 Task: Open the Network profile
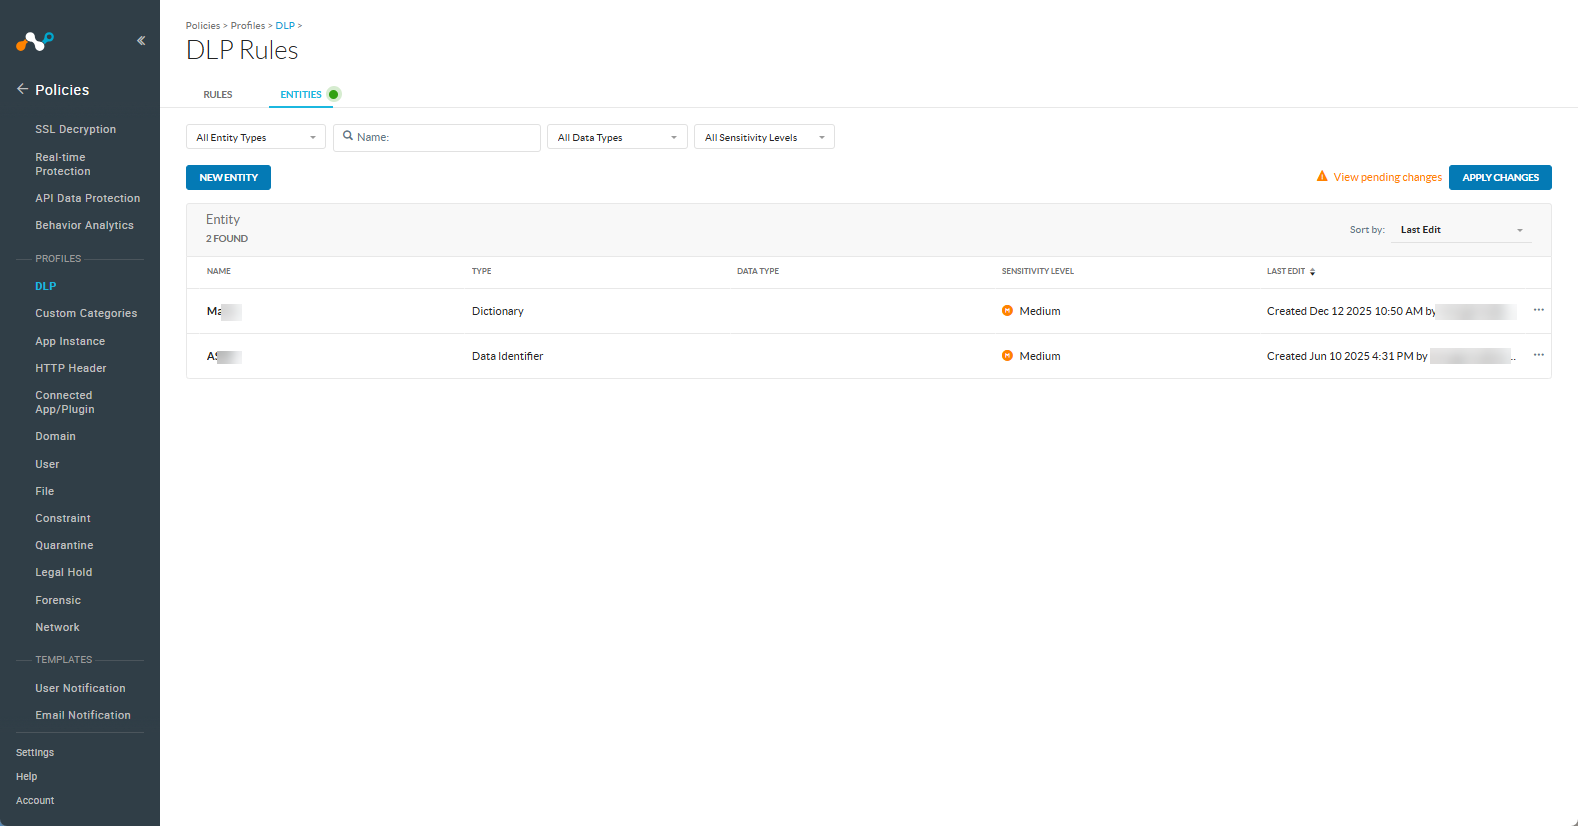click(x=57, y=627)
